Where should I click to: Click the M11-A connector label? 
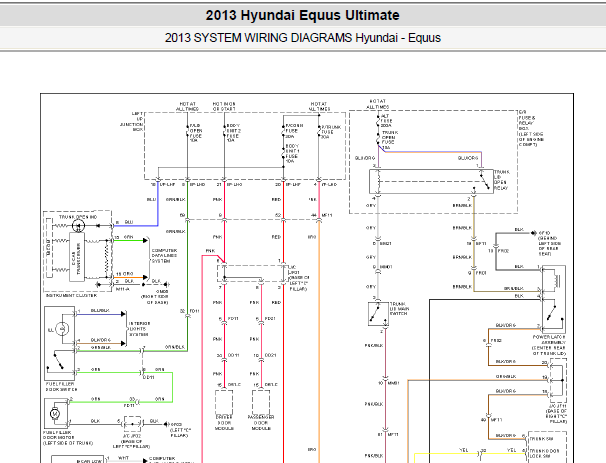pyautogui.click(x=123, y=289)
